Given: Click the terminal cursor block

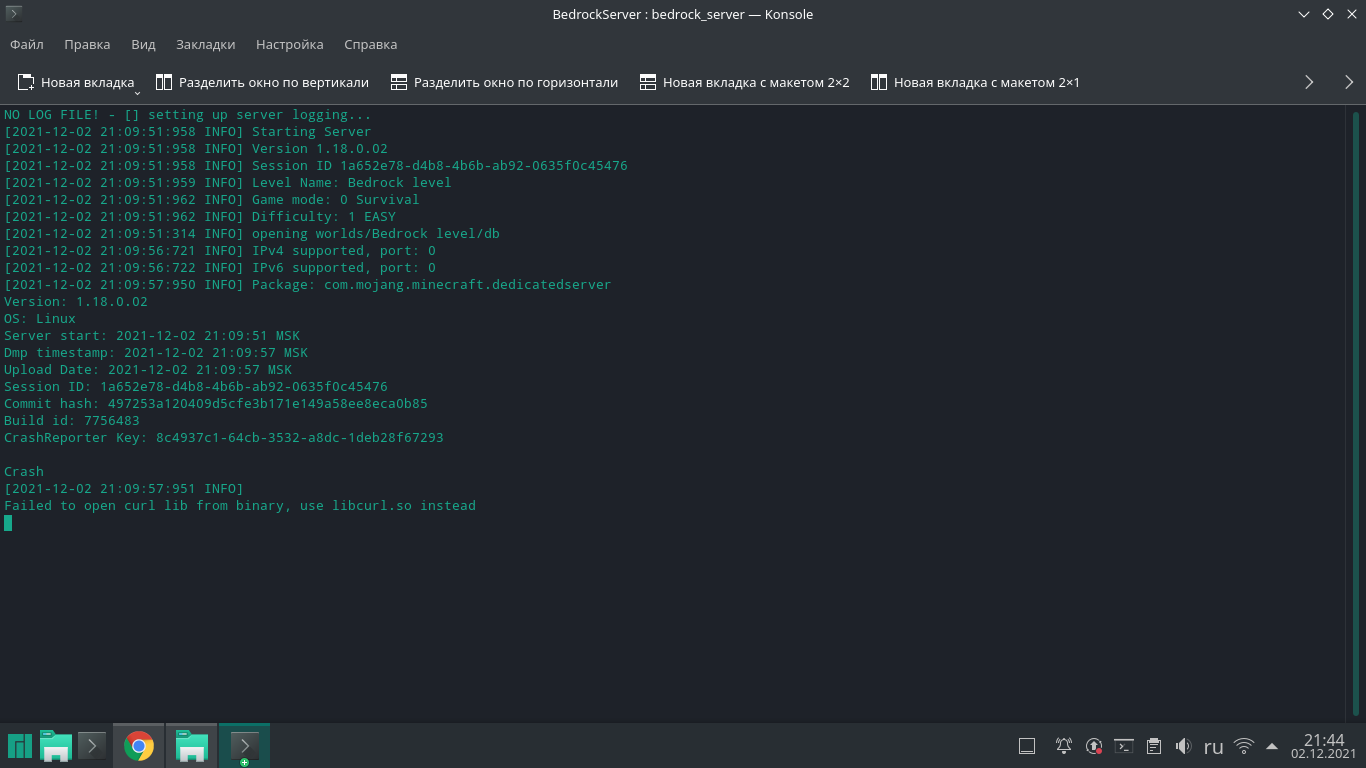Looking at the screenshot, I should pos(8,523).
